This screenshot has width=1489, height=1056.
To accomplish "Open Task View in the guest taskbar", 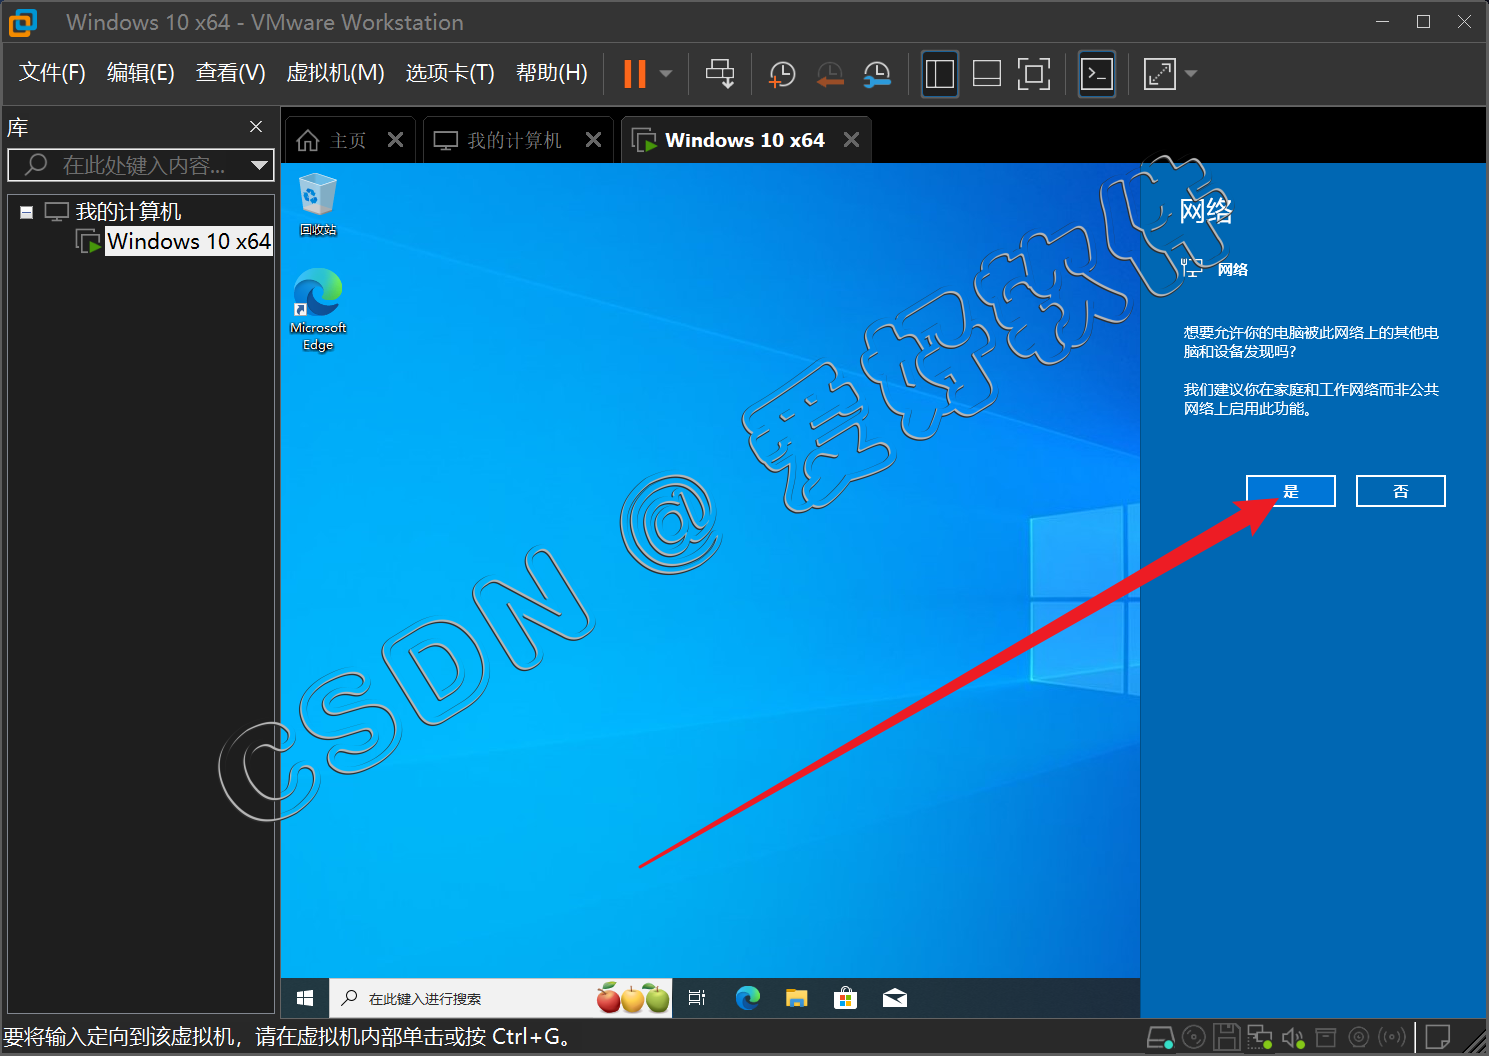I will [x=697, y=998].
